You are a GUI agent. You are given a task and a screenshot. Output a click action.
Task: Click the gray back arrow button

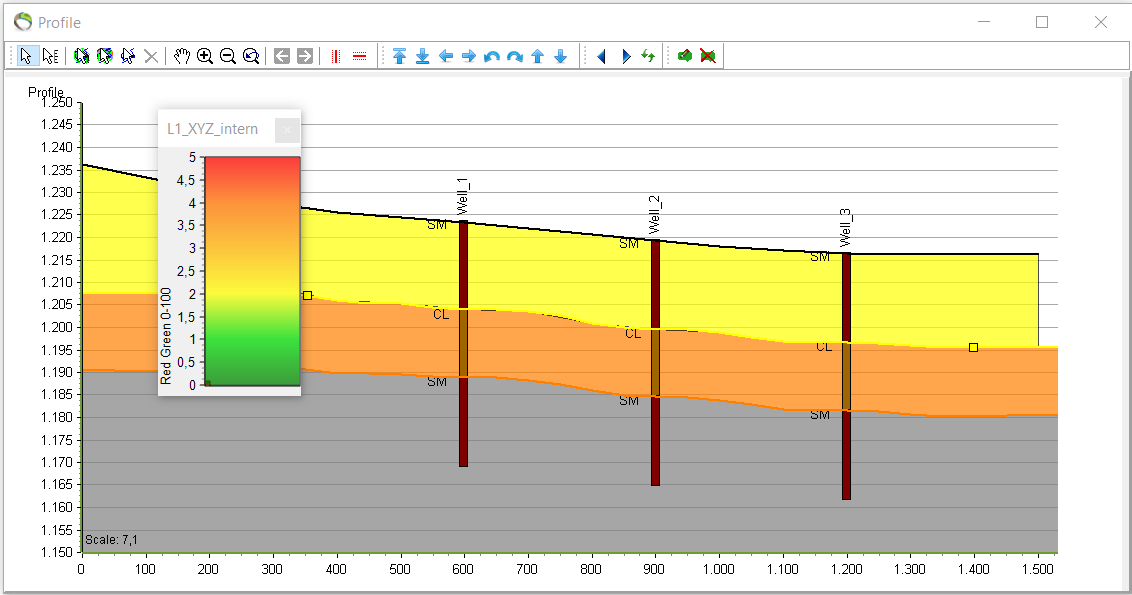click(282, 56)
